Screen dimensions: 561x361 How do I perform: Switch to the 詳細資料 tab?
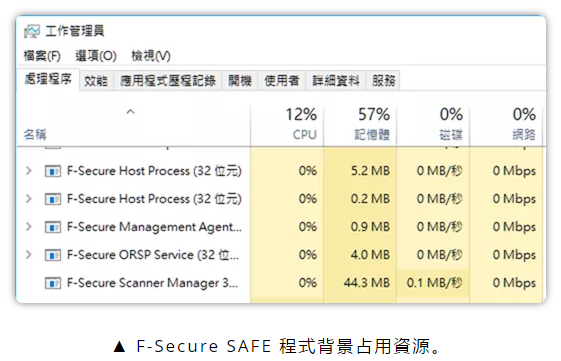pos(336,81)
